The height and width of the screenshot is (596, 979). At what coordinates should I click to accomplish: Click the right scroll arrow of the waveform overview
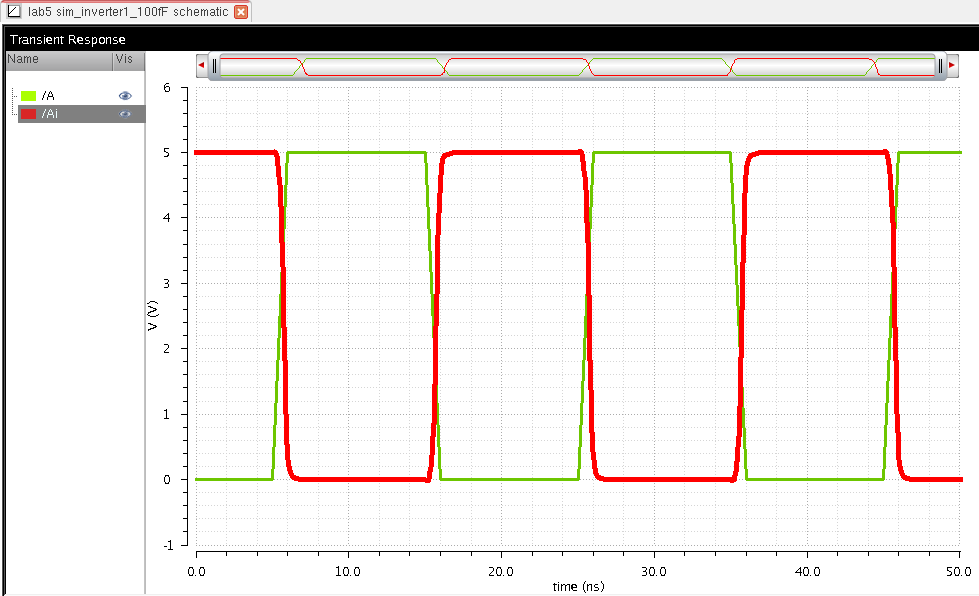(x=952, y=66)
